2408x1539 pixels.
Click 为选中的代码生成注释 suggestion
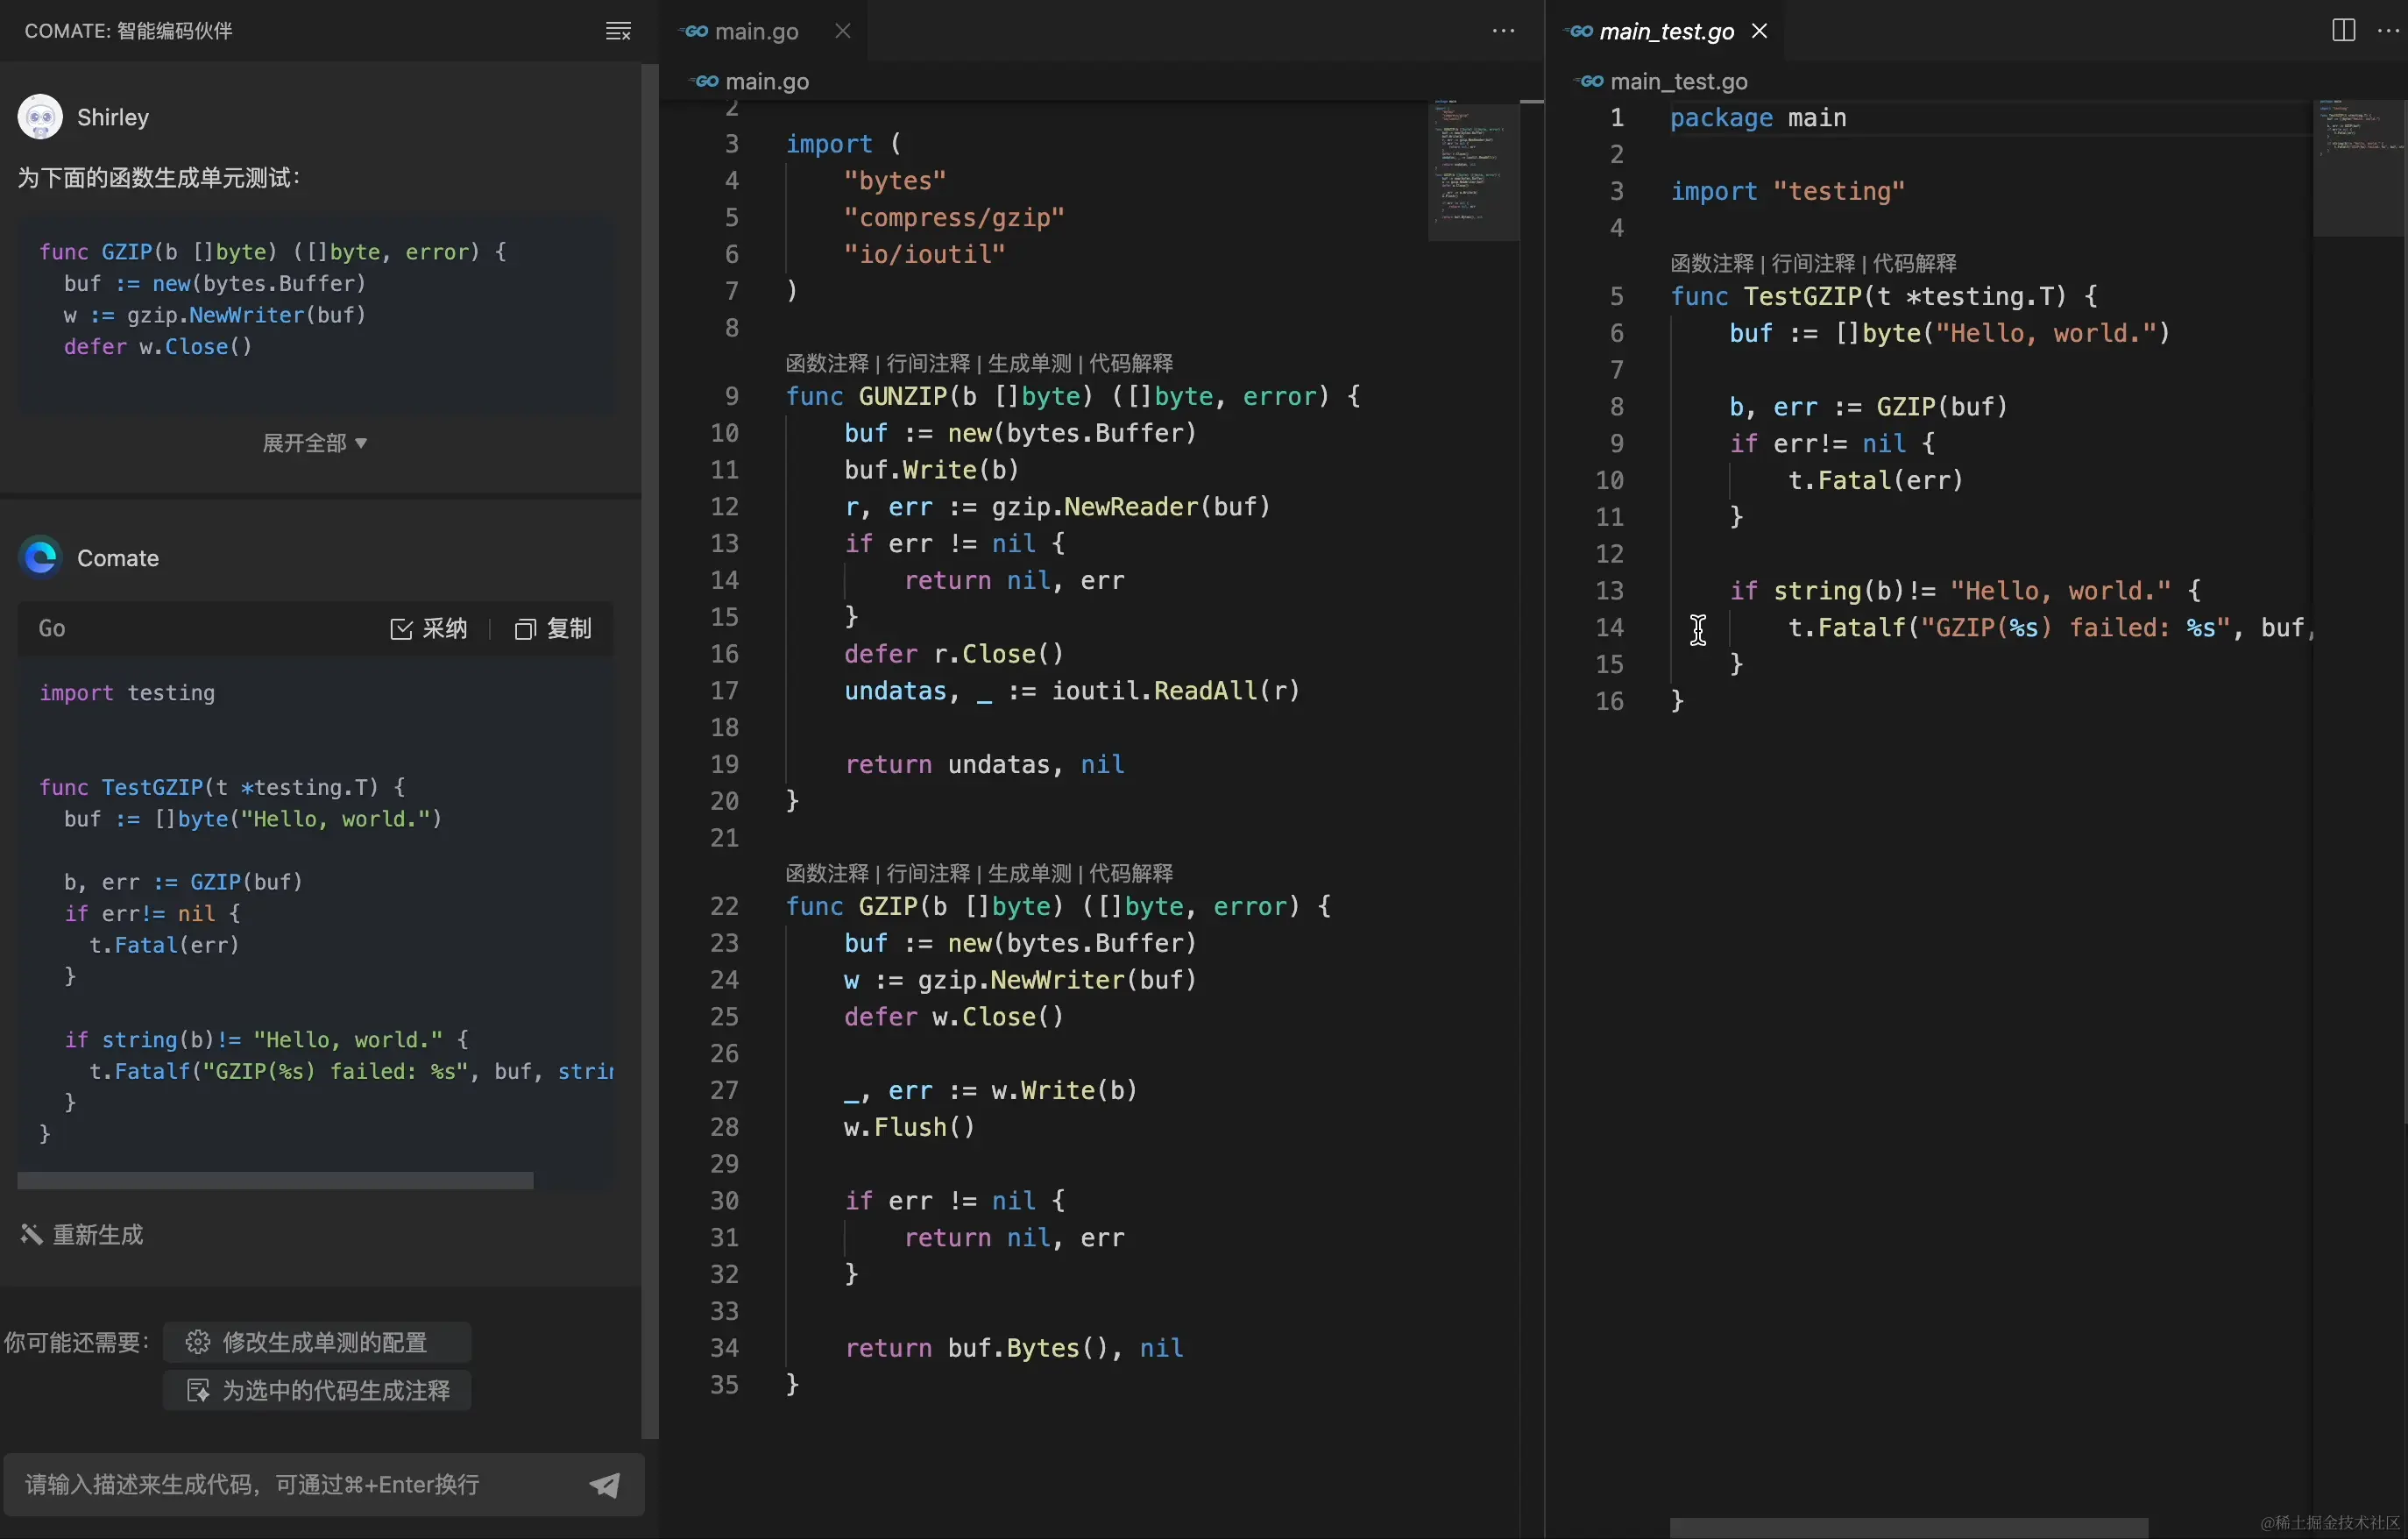318,1390
